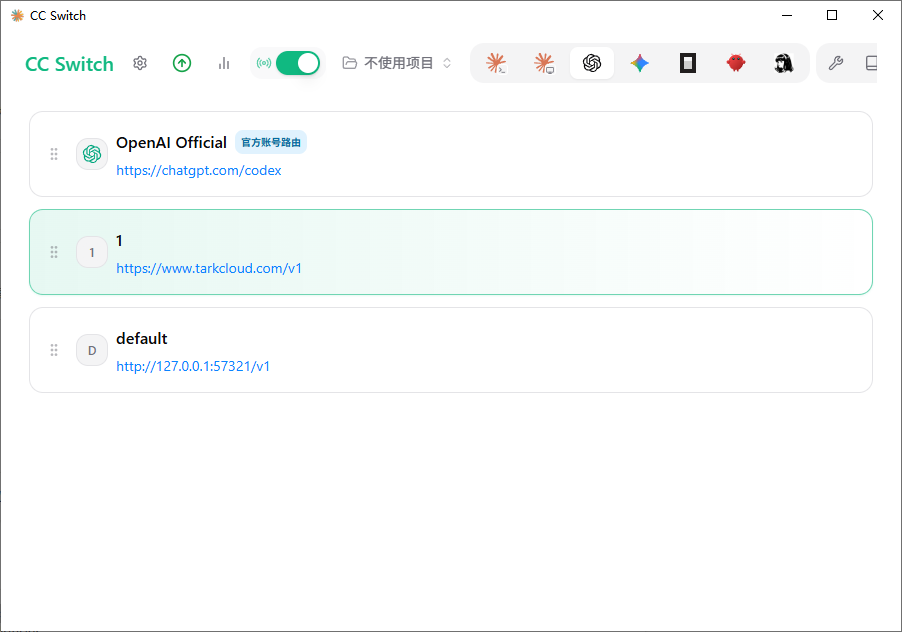
Task: Select the OpenAI Official provider name
Action: click(x=171, y=143)
